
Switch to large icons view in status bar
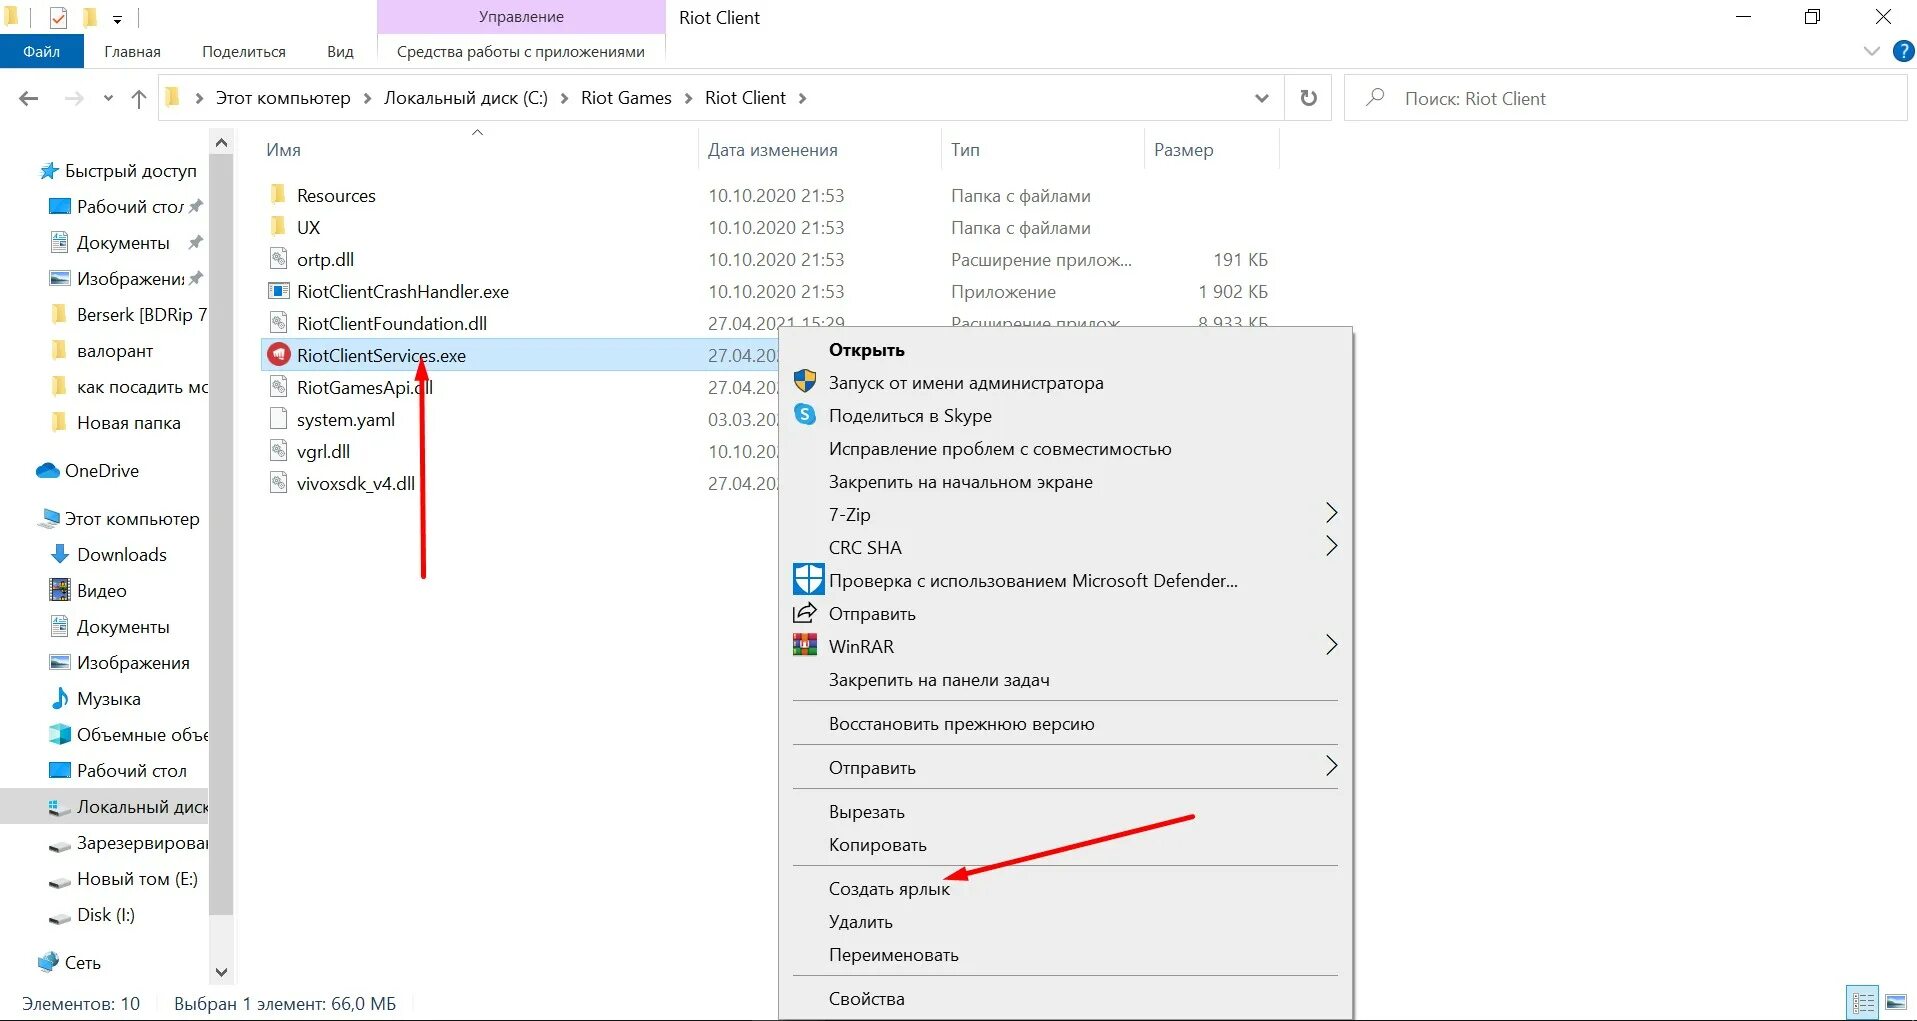tap(1896, 1001)
